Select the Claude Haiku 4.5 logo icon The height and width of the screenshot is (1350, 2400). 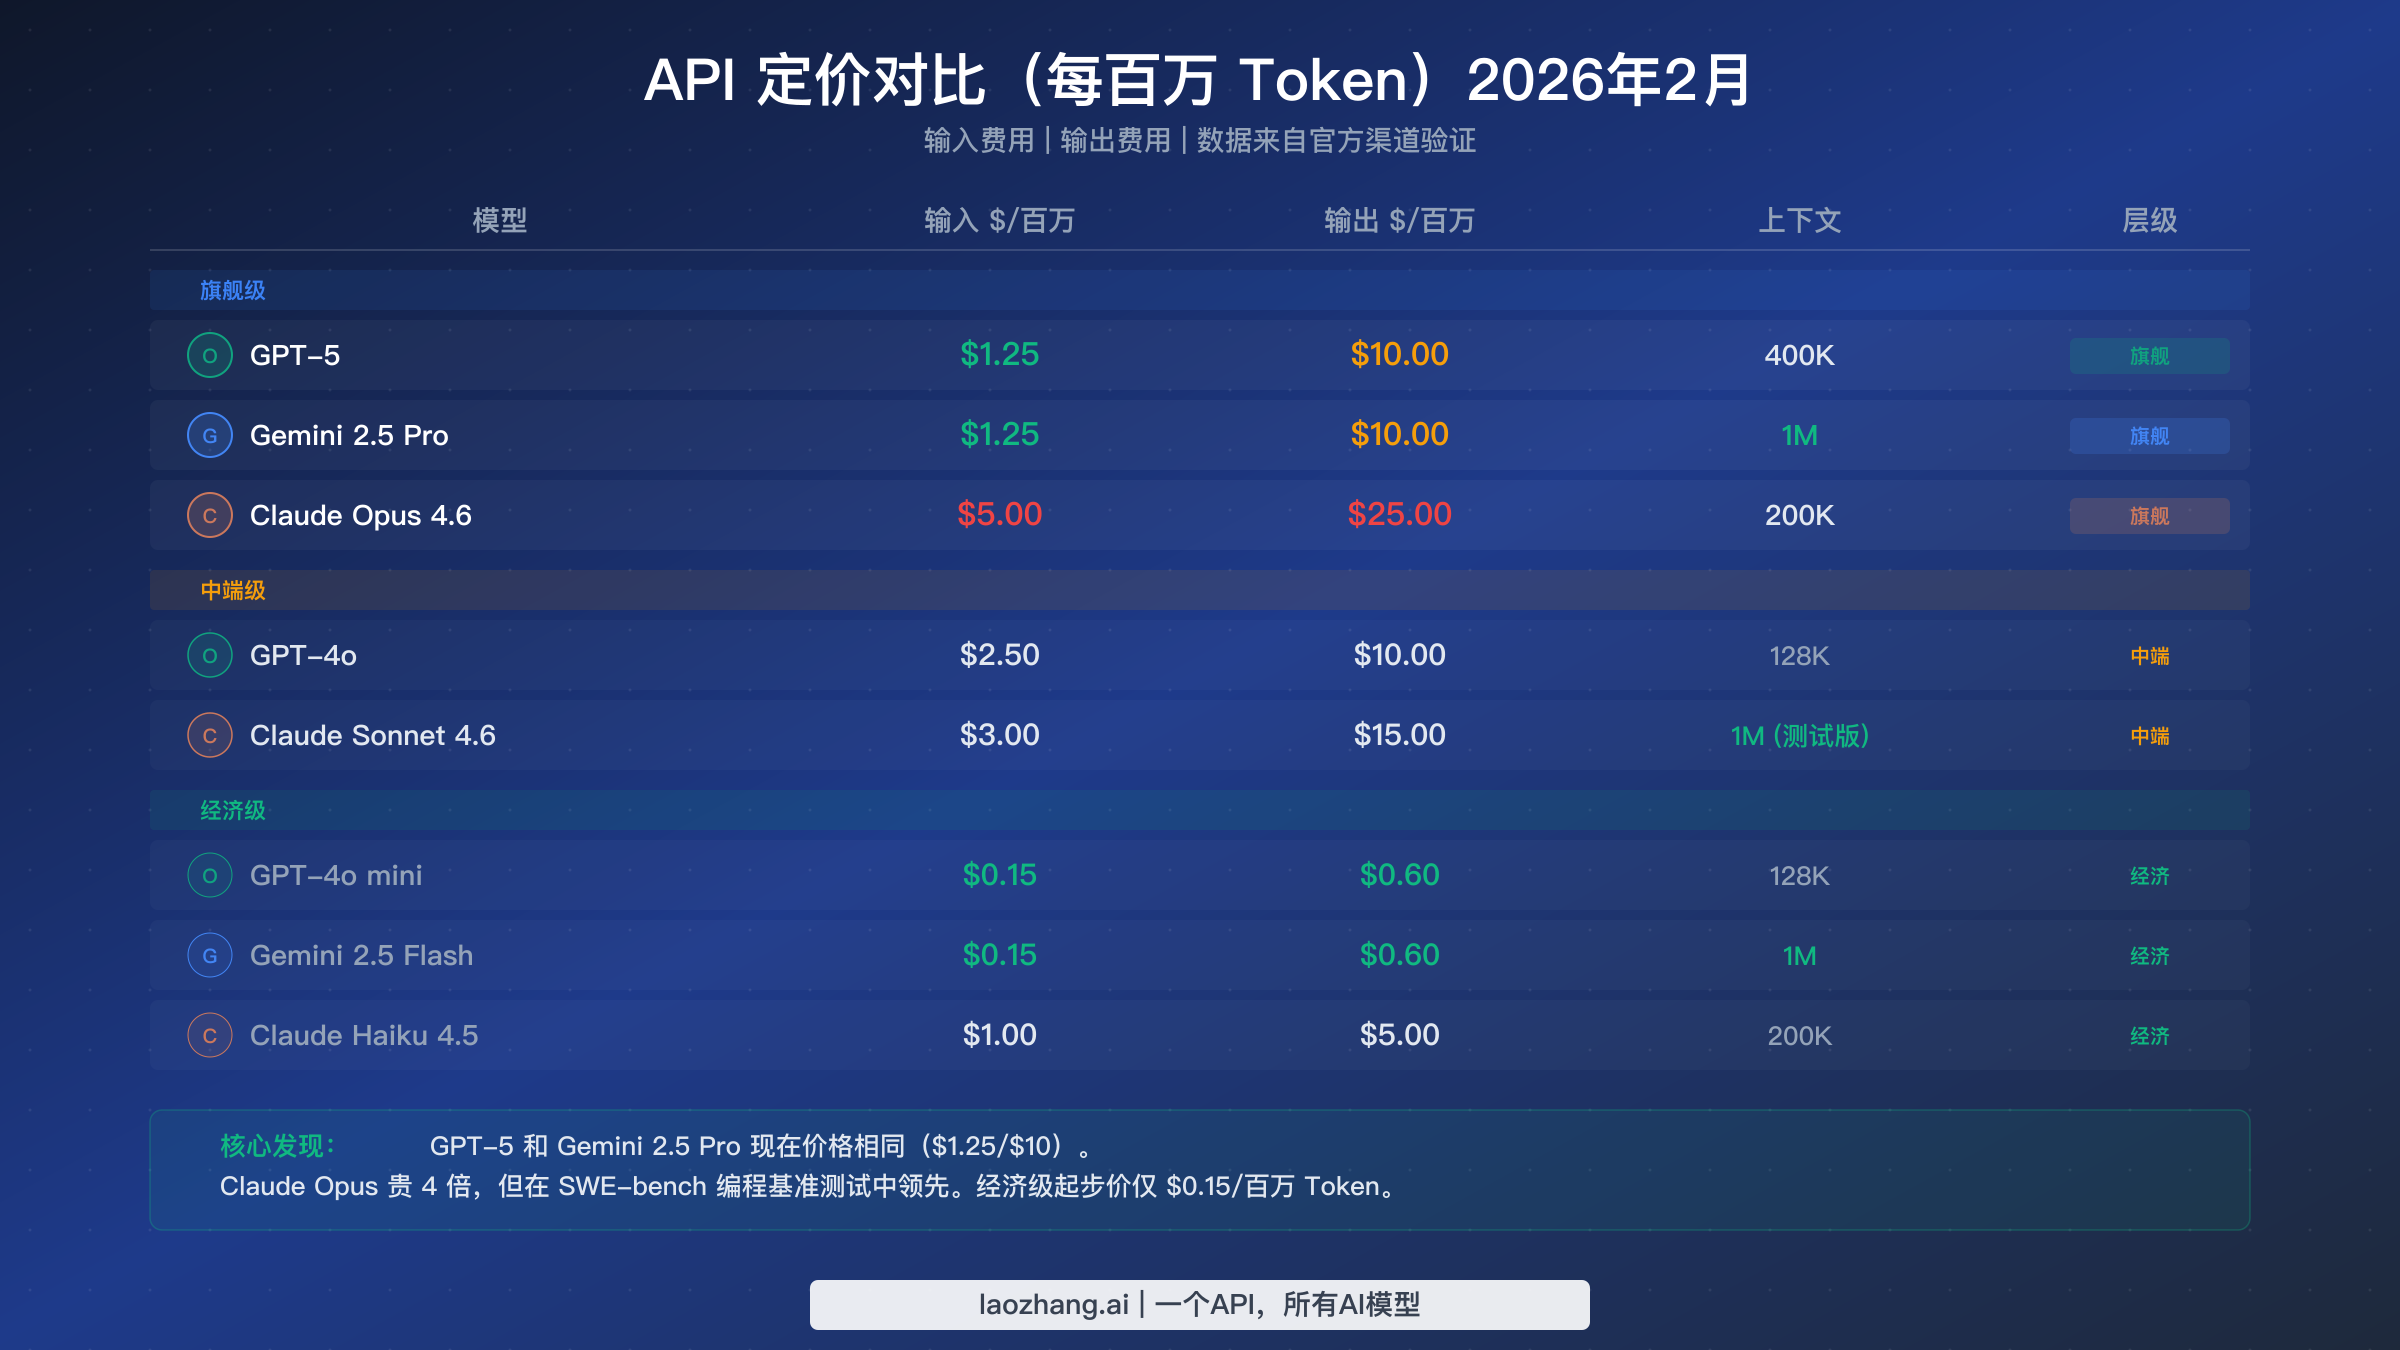(209, 1035)
